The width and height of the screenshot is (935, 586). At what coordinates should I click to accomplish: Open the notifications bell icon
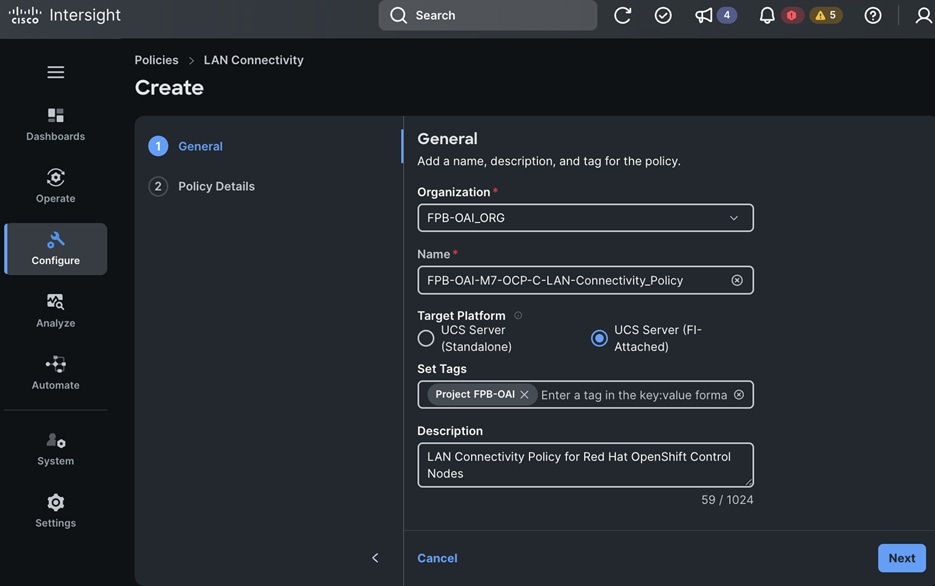click(x=767, y=15)
